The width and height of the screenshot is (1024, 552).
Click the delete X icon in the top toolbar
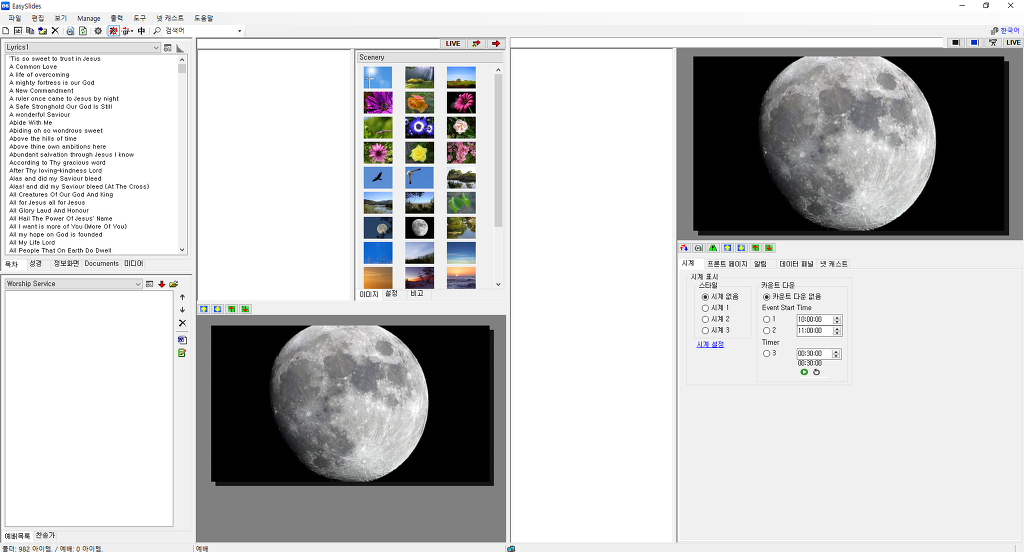coord(55,31)
